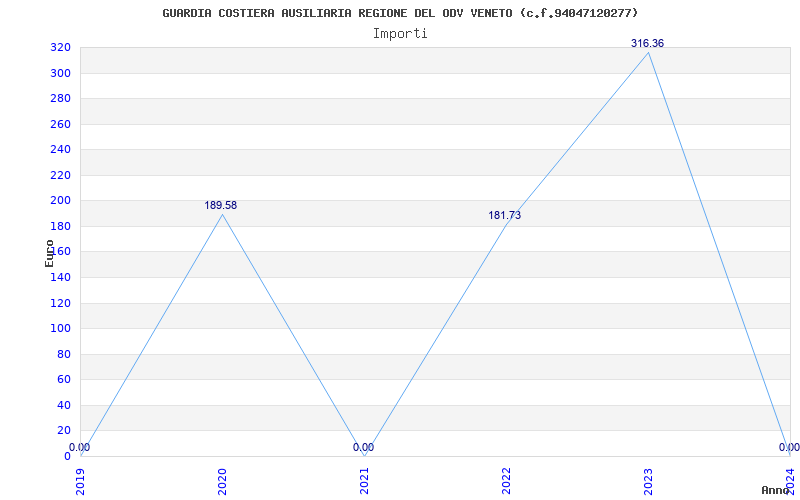800x500 pixels.
Task: Click the 2021 x-axis label
Action: coord(364,482)
